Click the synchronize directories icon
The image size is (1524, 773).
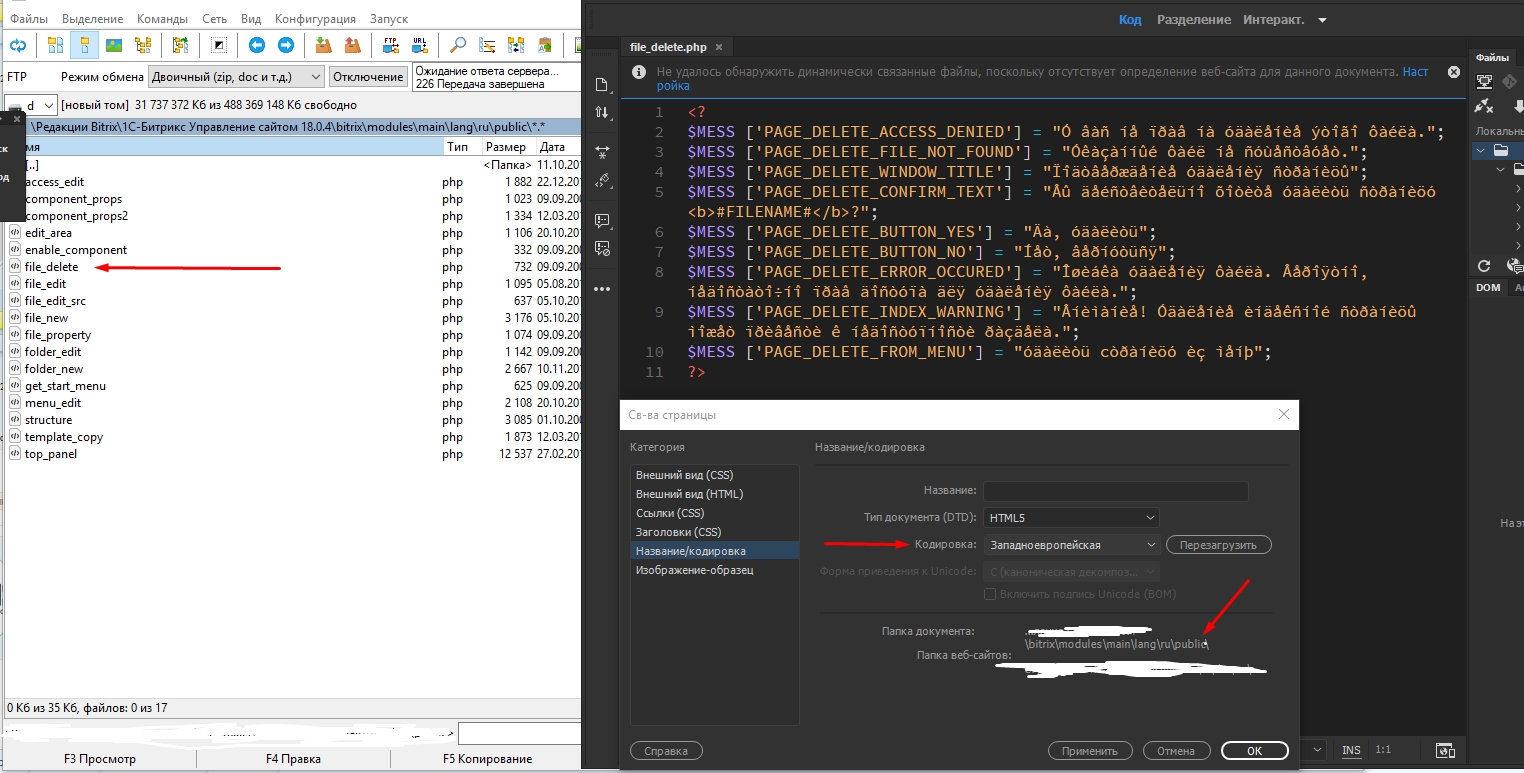[516, 45]
